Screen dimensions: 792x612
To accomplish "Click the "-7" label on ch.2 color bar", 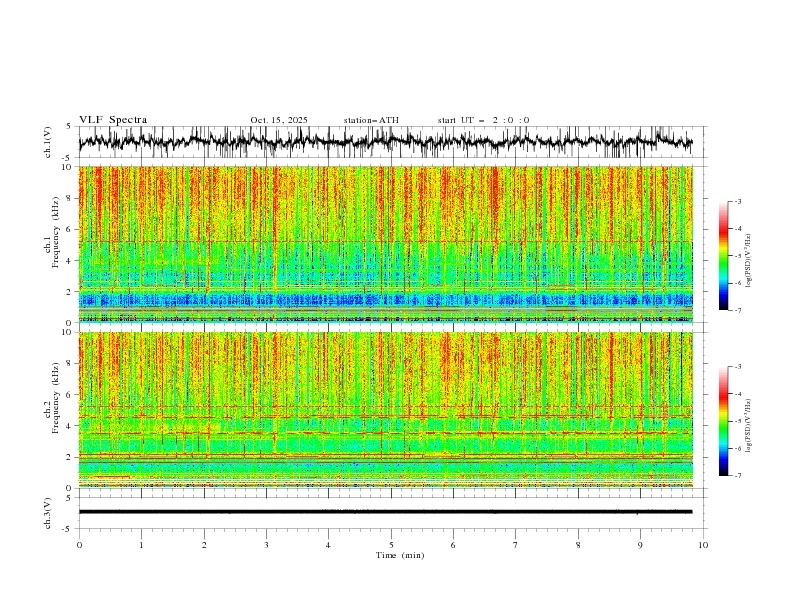I will tap(738, 476).
